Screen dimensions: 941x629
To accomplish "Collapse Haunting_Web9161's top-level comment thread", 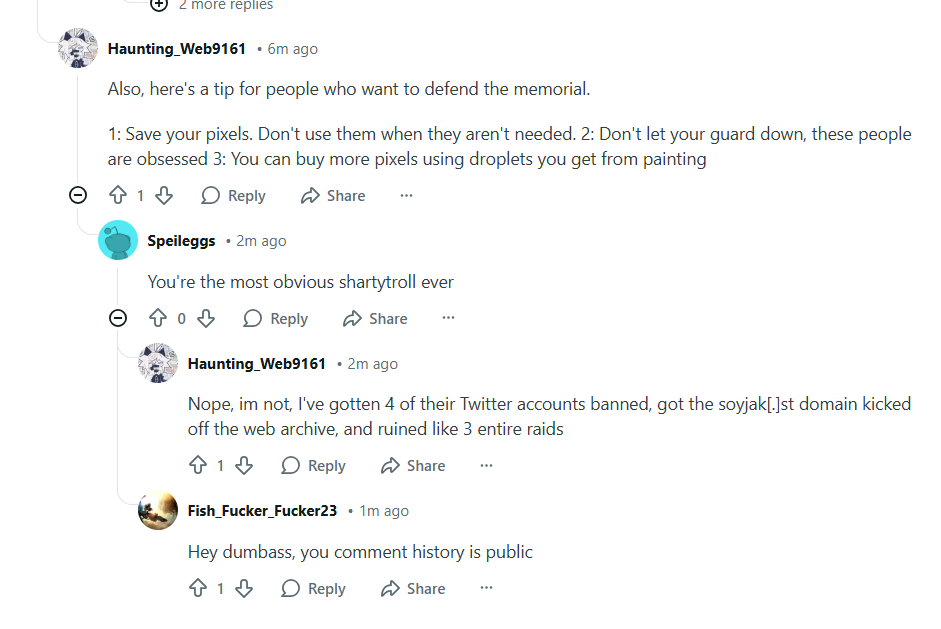I will [x=78, y=196].
